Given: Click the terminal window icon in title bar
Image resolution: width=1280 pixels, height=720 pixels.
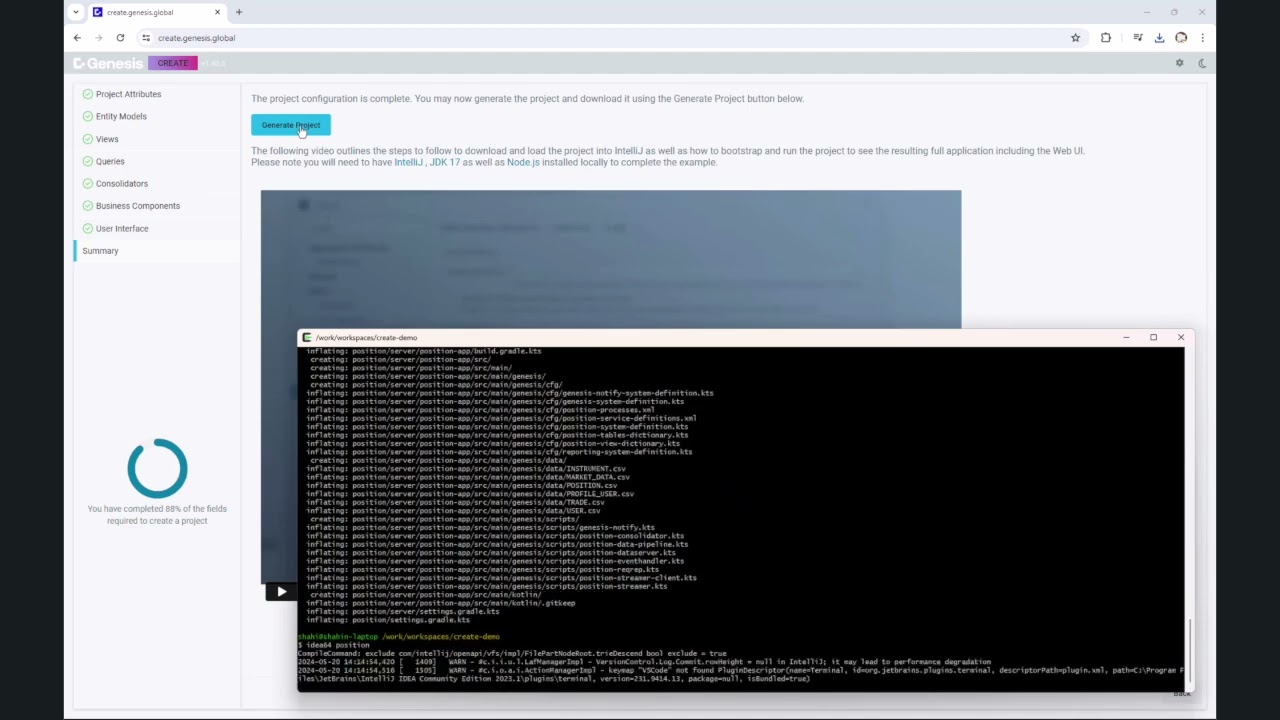Looking at the screenshot, I should pyautogui.click(x=307, y=338).
